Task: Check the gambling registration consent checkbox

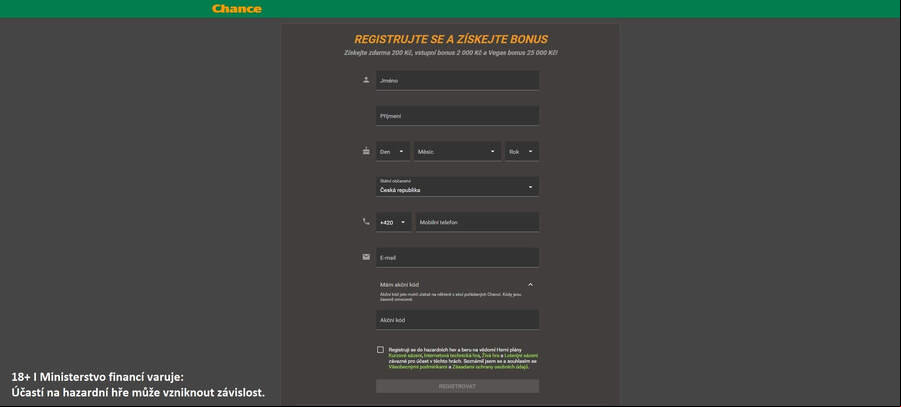Action: [x=380, y=350]
